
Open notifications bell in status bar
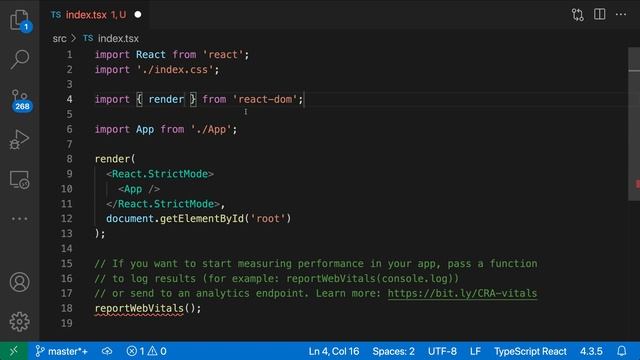(622, 351)
